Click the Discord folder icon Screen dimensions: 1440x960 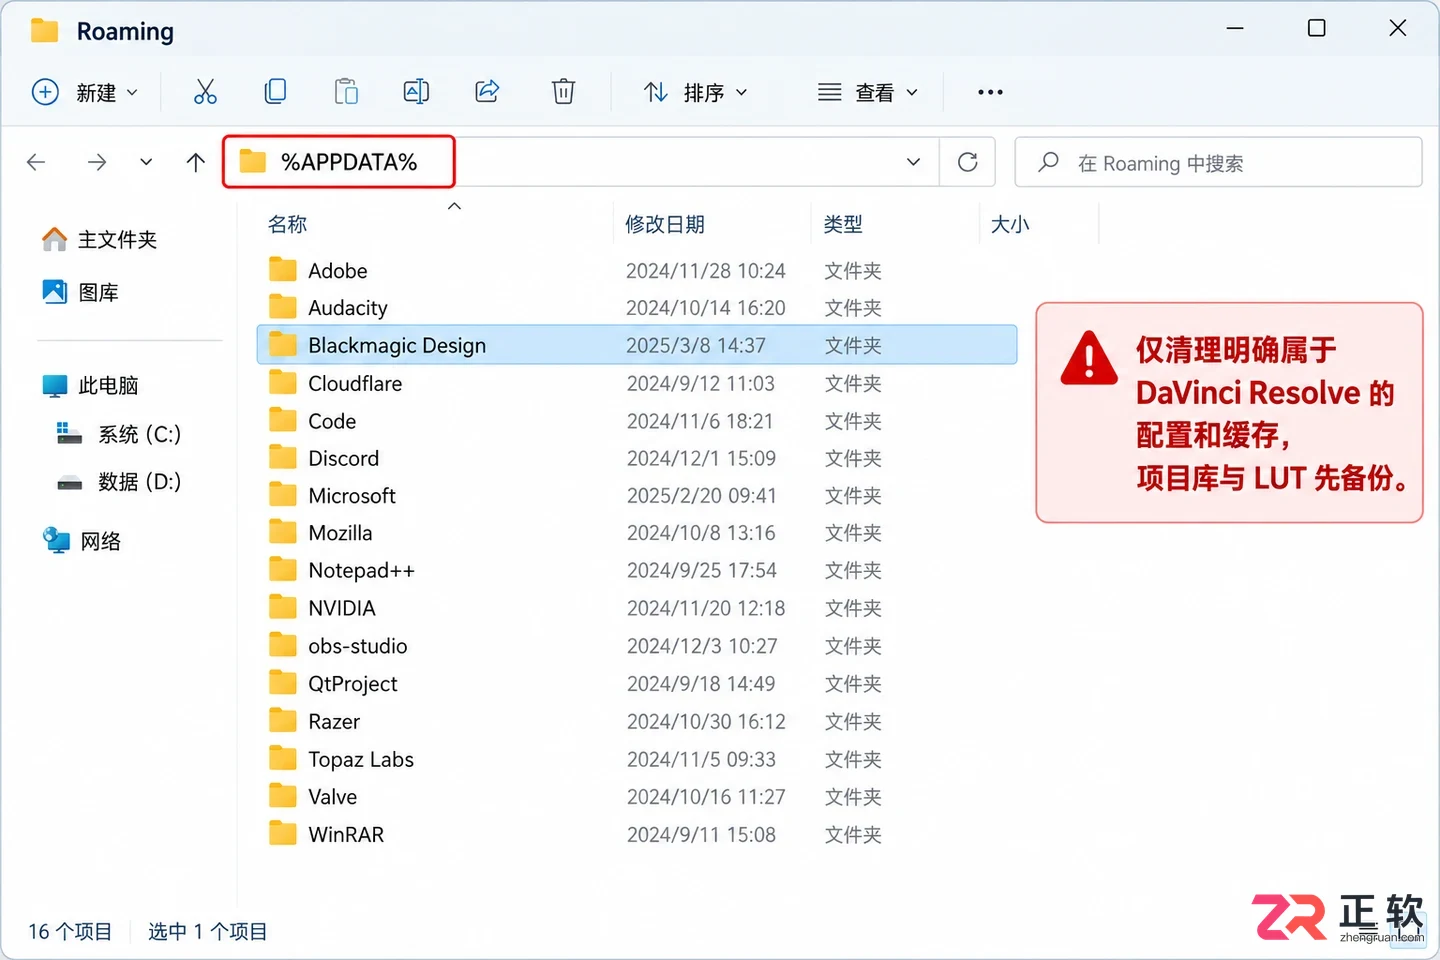pos(283,458)
